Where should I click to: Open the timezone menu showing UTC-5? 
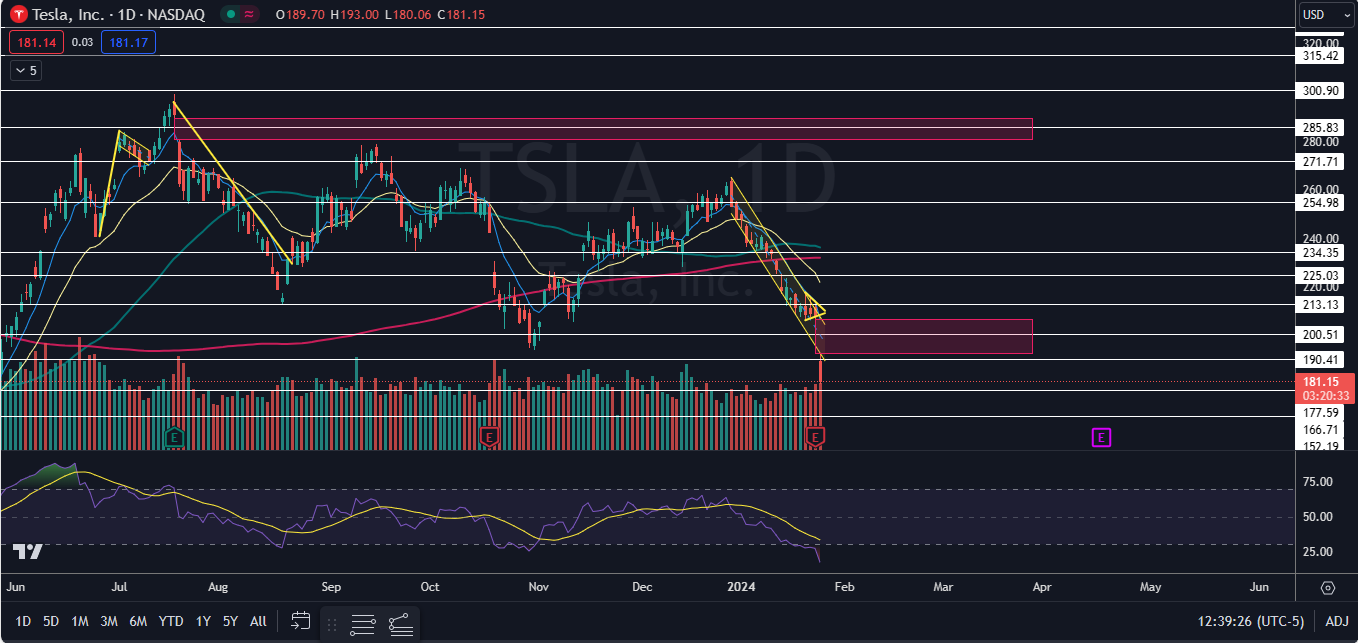[1251, 621]
